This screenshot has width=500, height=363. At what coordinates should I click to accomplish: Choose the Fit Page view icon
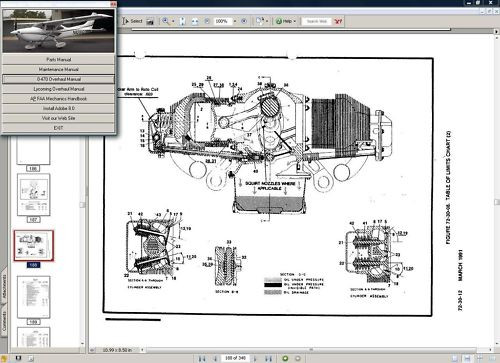tap(182, 21)
